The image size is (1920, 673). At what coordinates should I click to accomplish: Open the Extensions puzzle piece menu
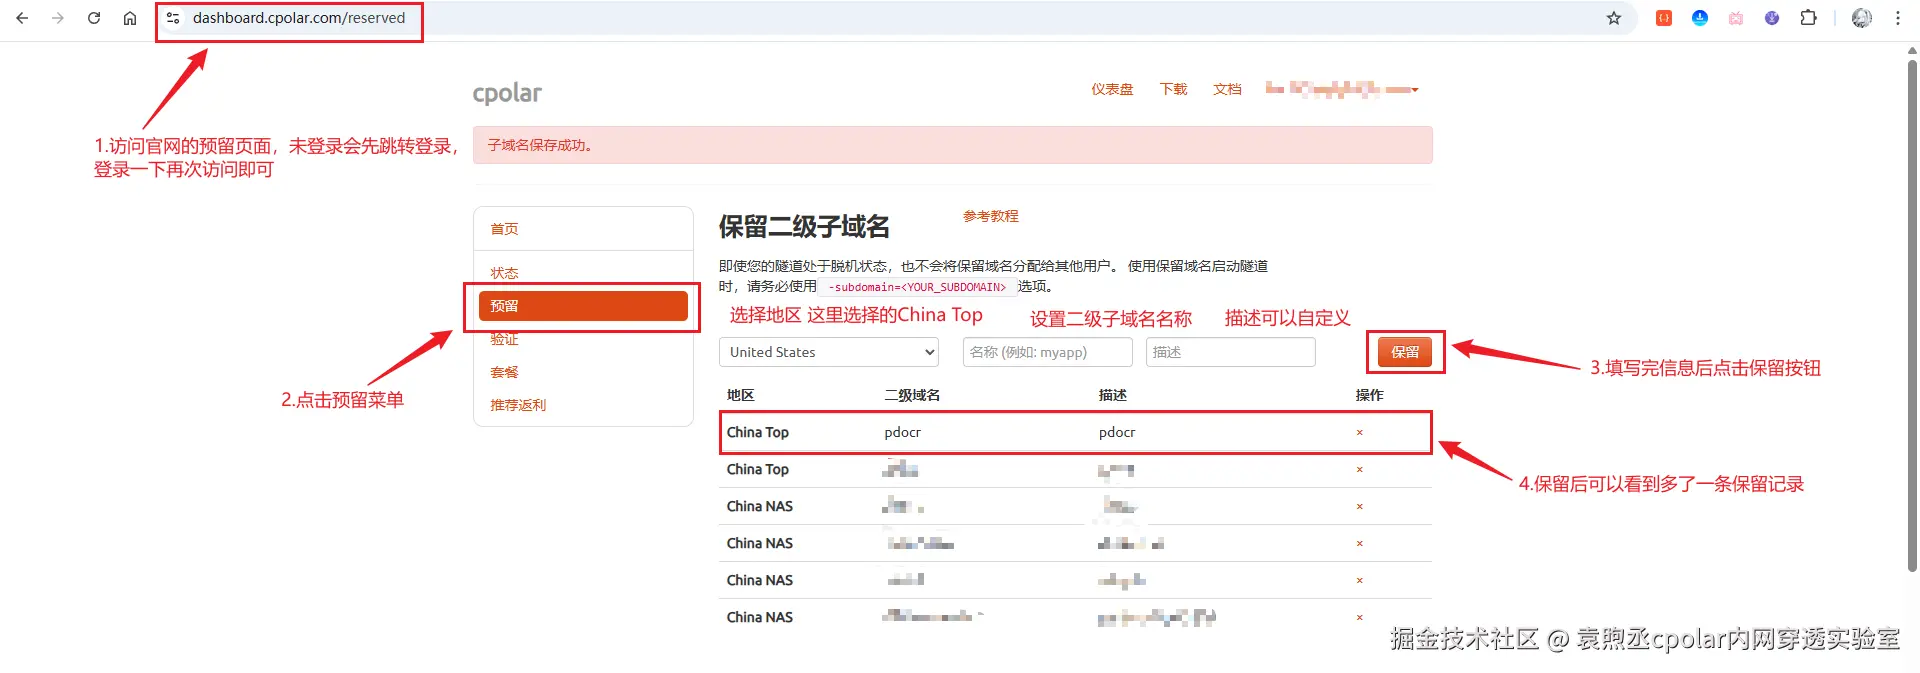click(x=1808, y=18)
